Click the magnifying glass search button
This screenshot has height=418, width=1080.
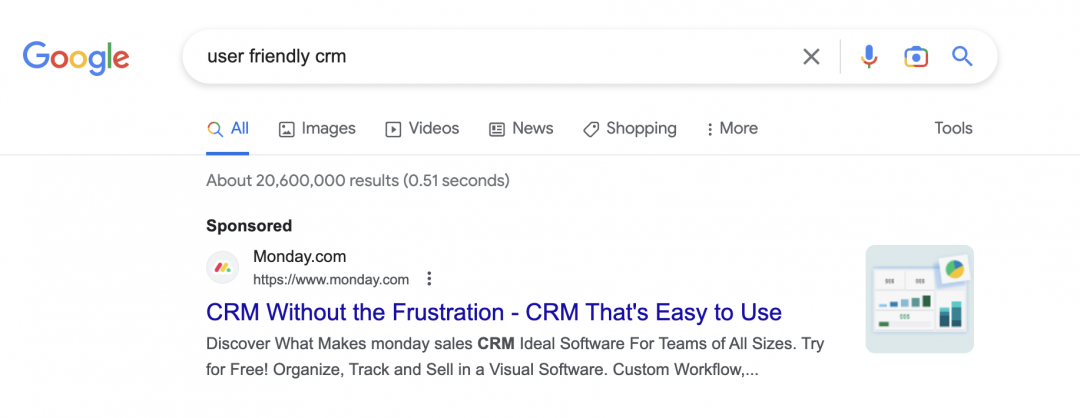962,57
